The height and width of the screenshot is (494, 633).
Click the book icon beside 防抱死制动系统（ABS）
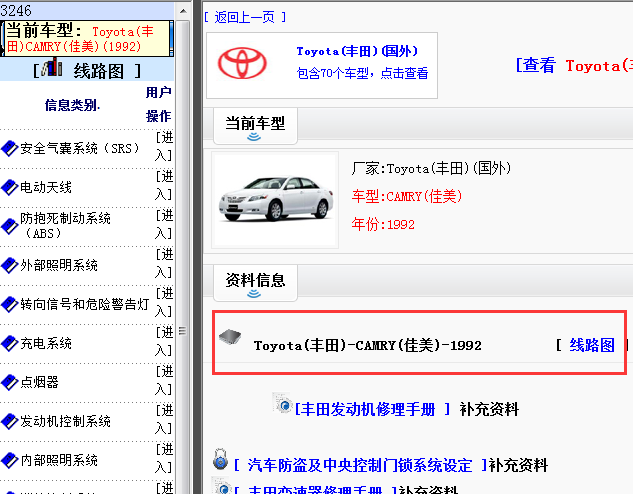click(x=9, y=226)
